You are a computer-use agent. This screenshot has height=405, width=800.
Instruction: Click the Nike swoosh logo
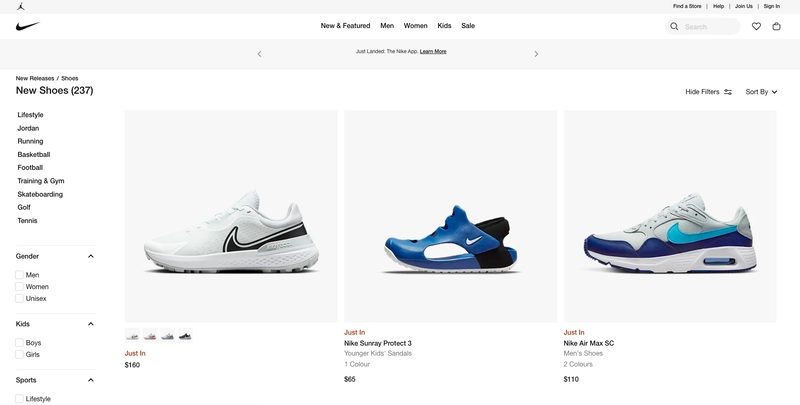pos(28,26)
